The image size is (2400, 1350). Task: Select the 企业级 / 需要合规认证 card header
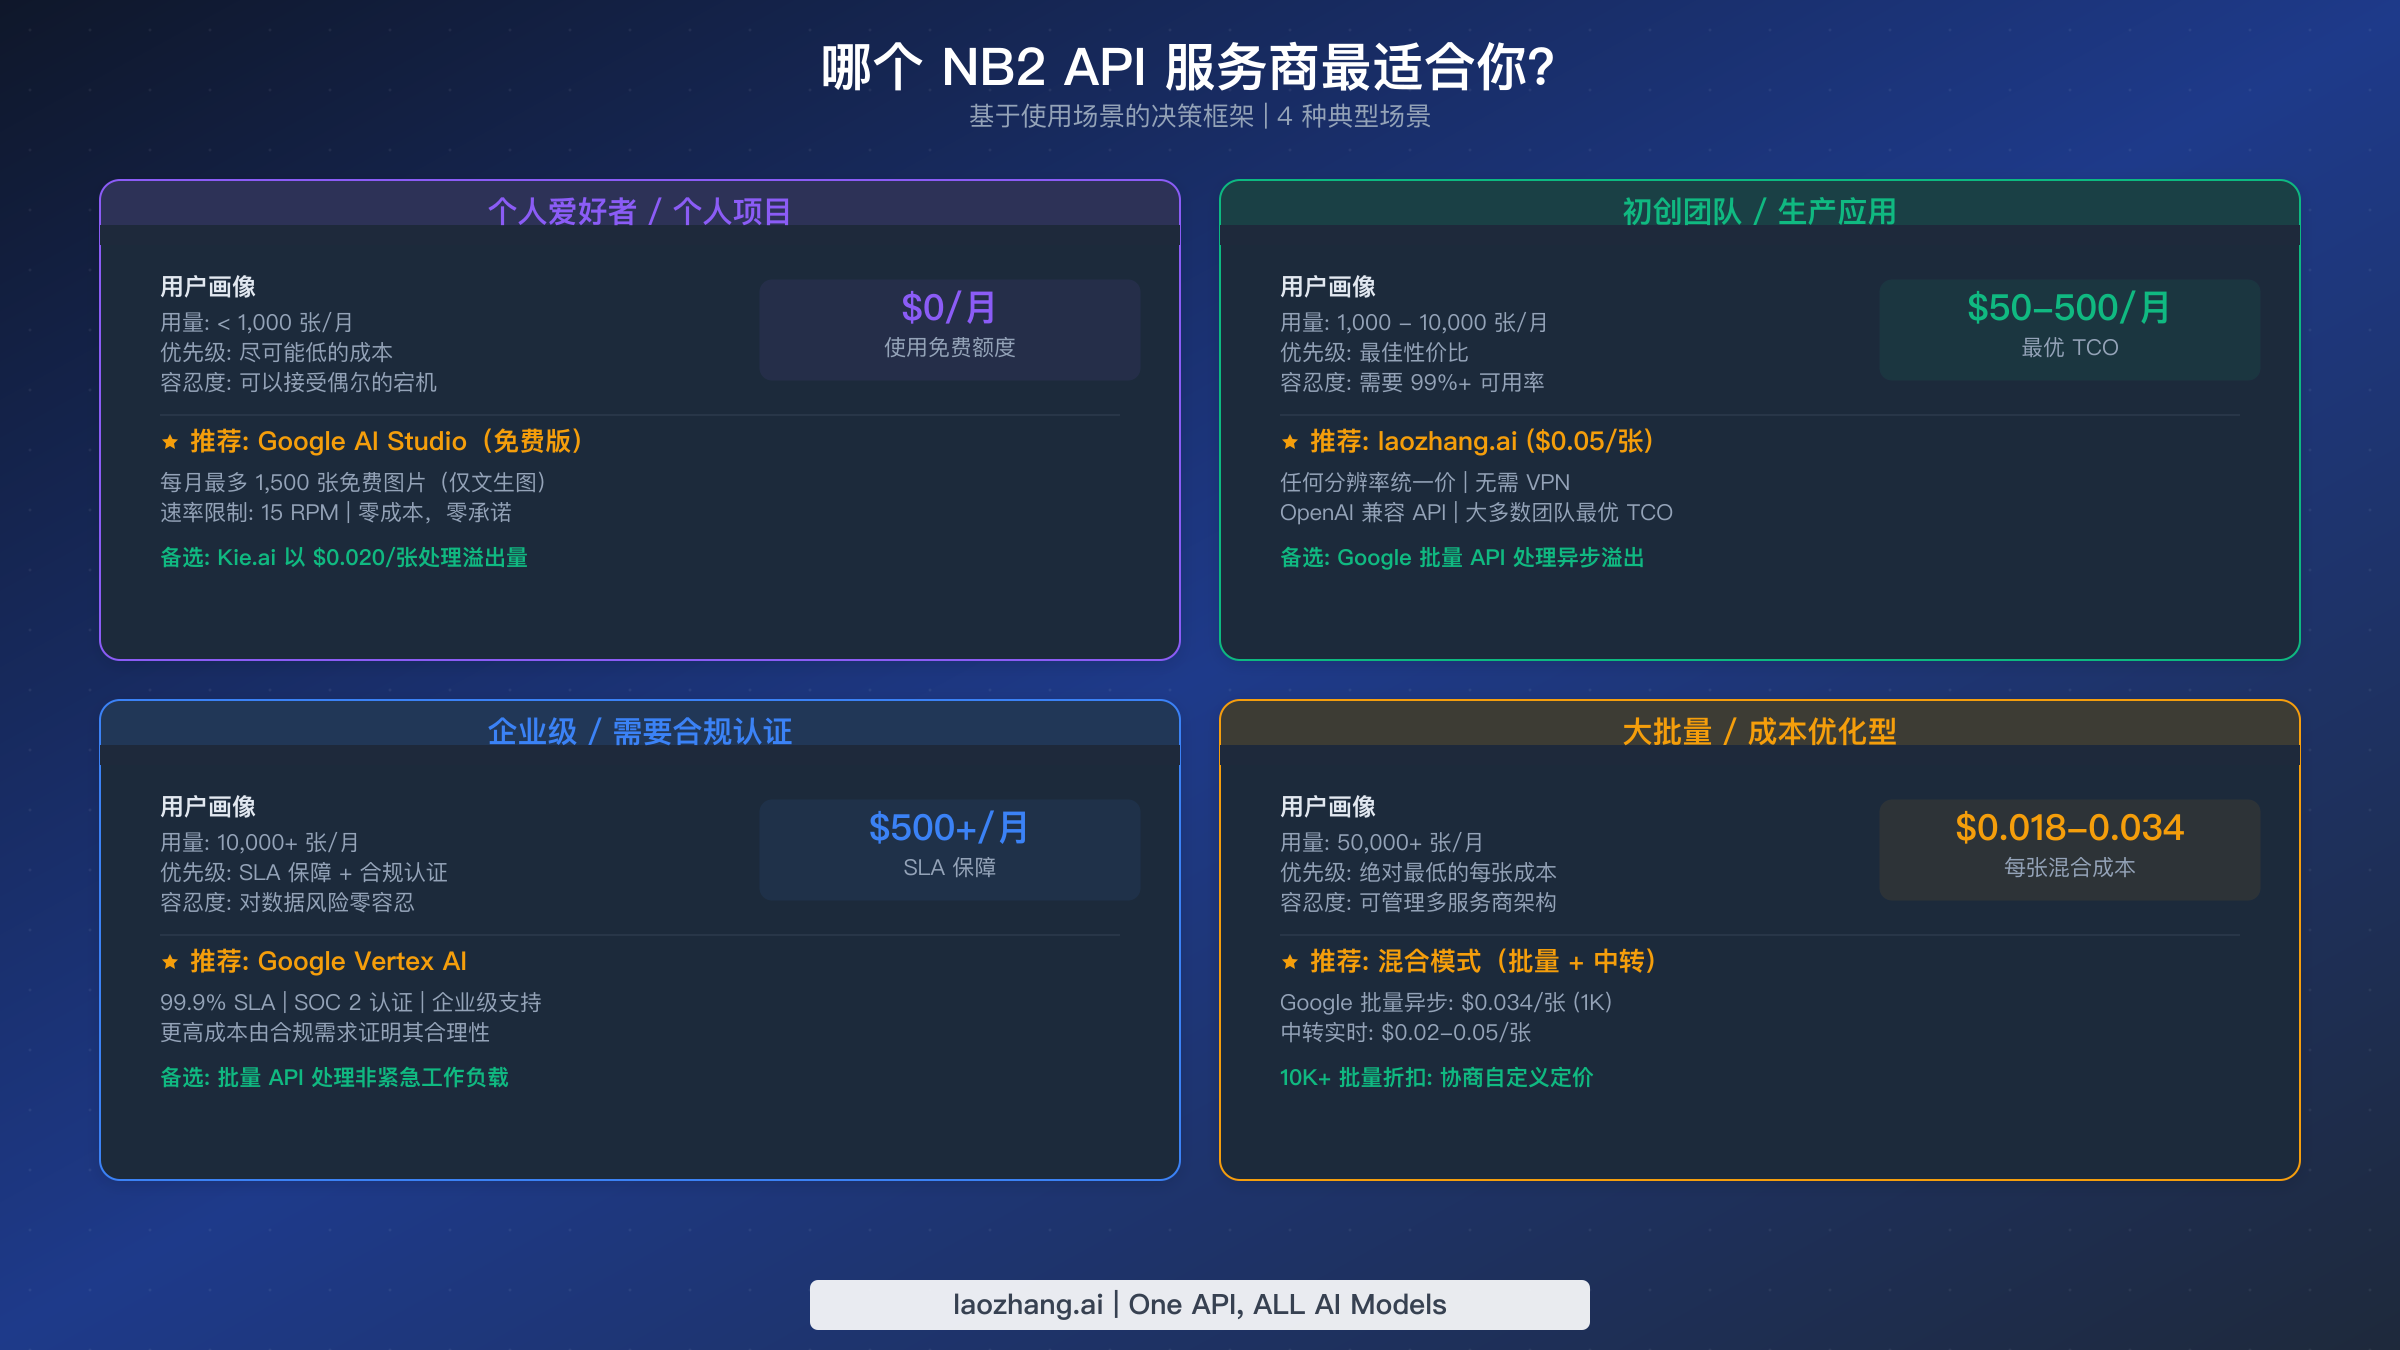(x=639, y=731)
